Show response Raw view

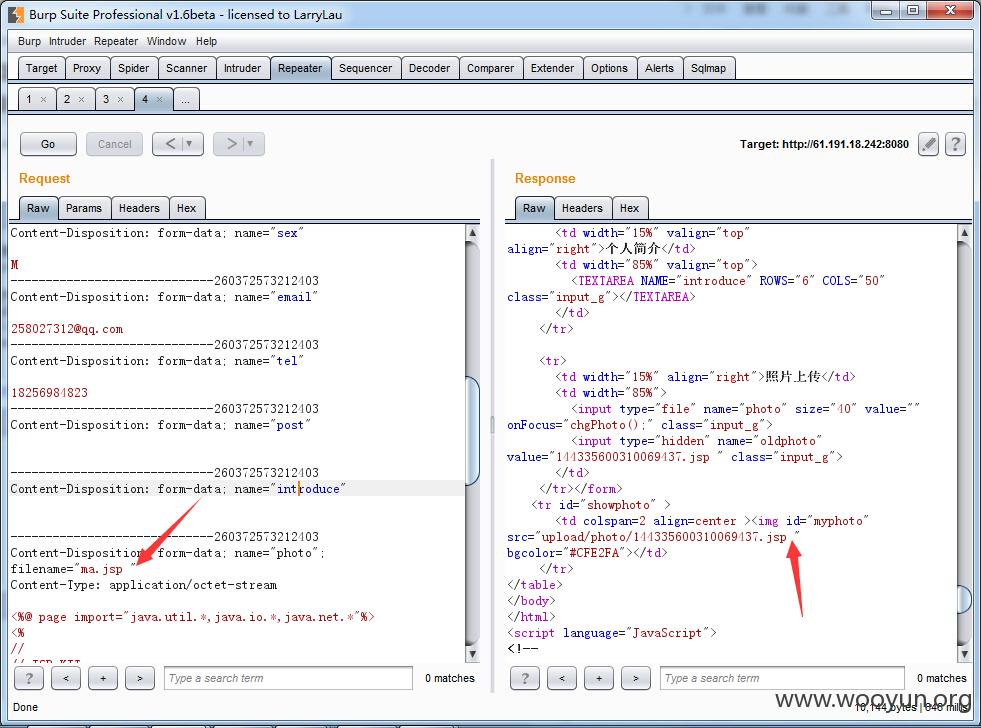coord(534,208)
